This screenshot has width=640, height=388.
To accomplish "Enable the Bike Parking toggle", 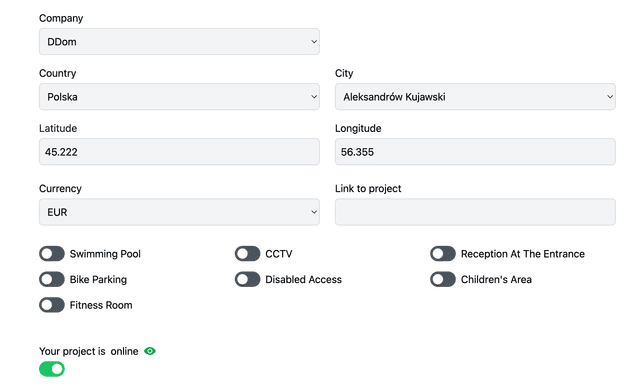I will (52, 279).
